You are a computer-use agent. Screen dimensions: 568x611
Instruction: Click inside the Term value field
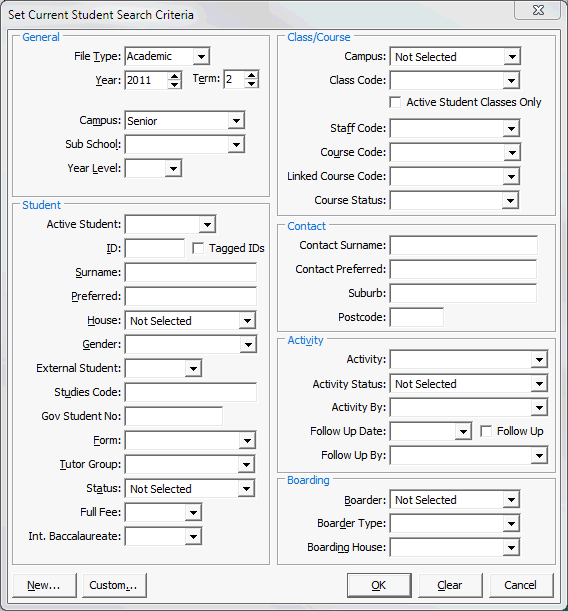[235, 79]
